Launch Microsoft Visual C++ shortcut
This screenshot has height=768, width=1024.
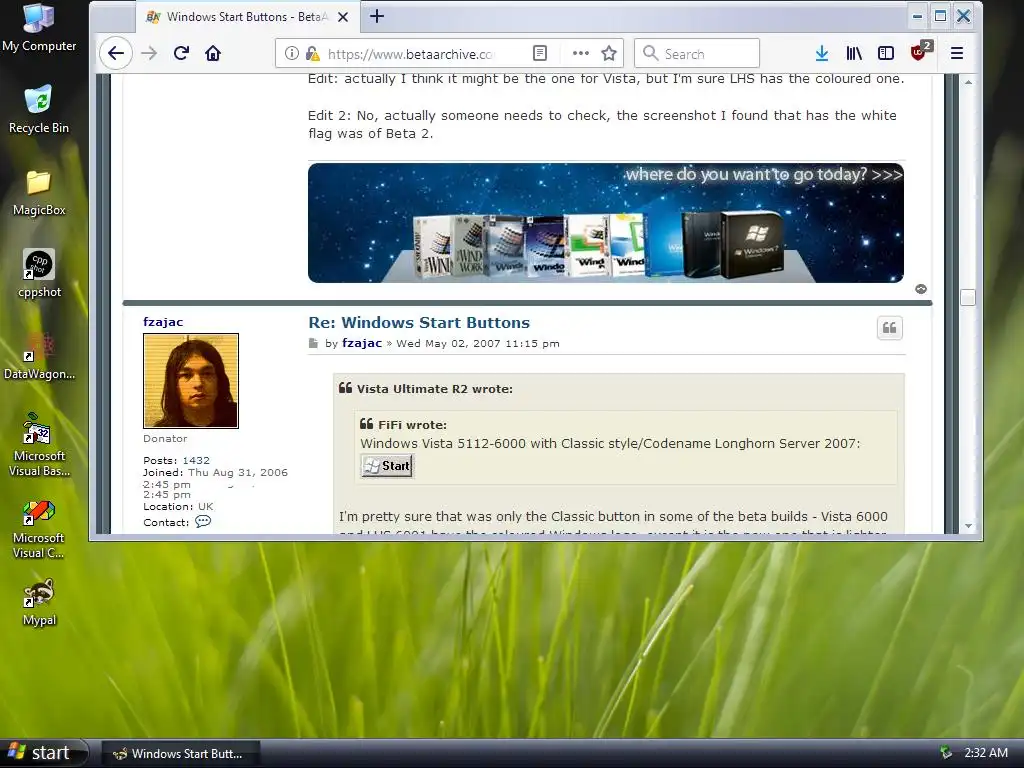click(x=39, y=529)
